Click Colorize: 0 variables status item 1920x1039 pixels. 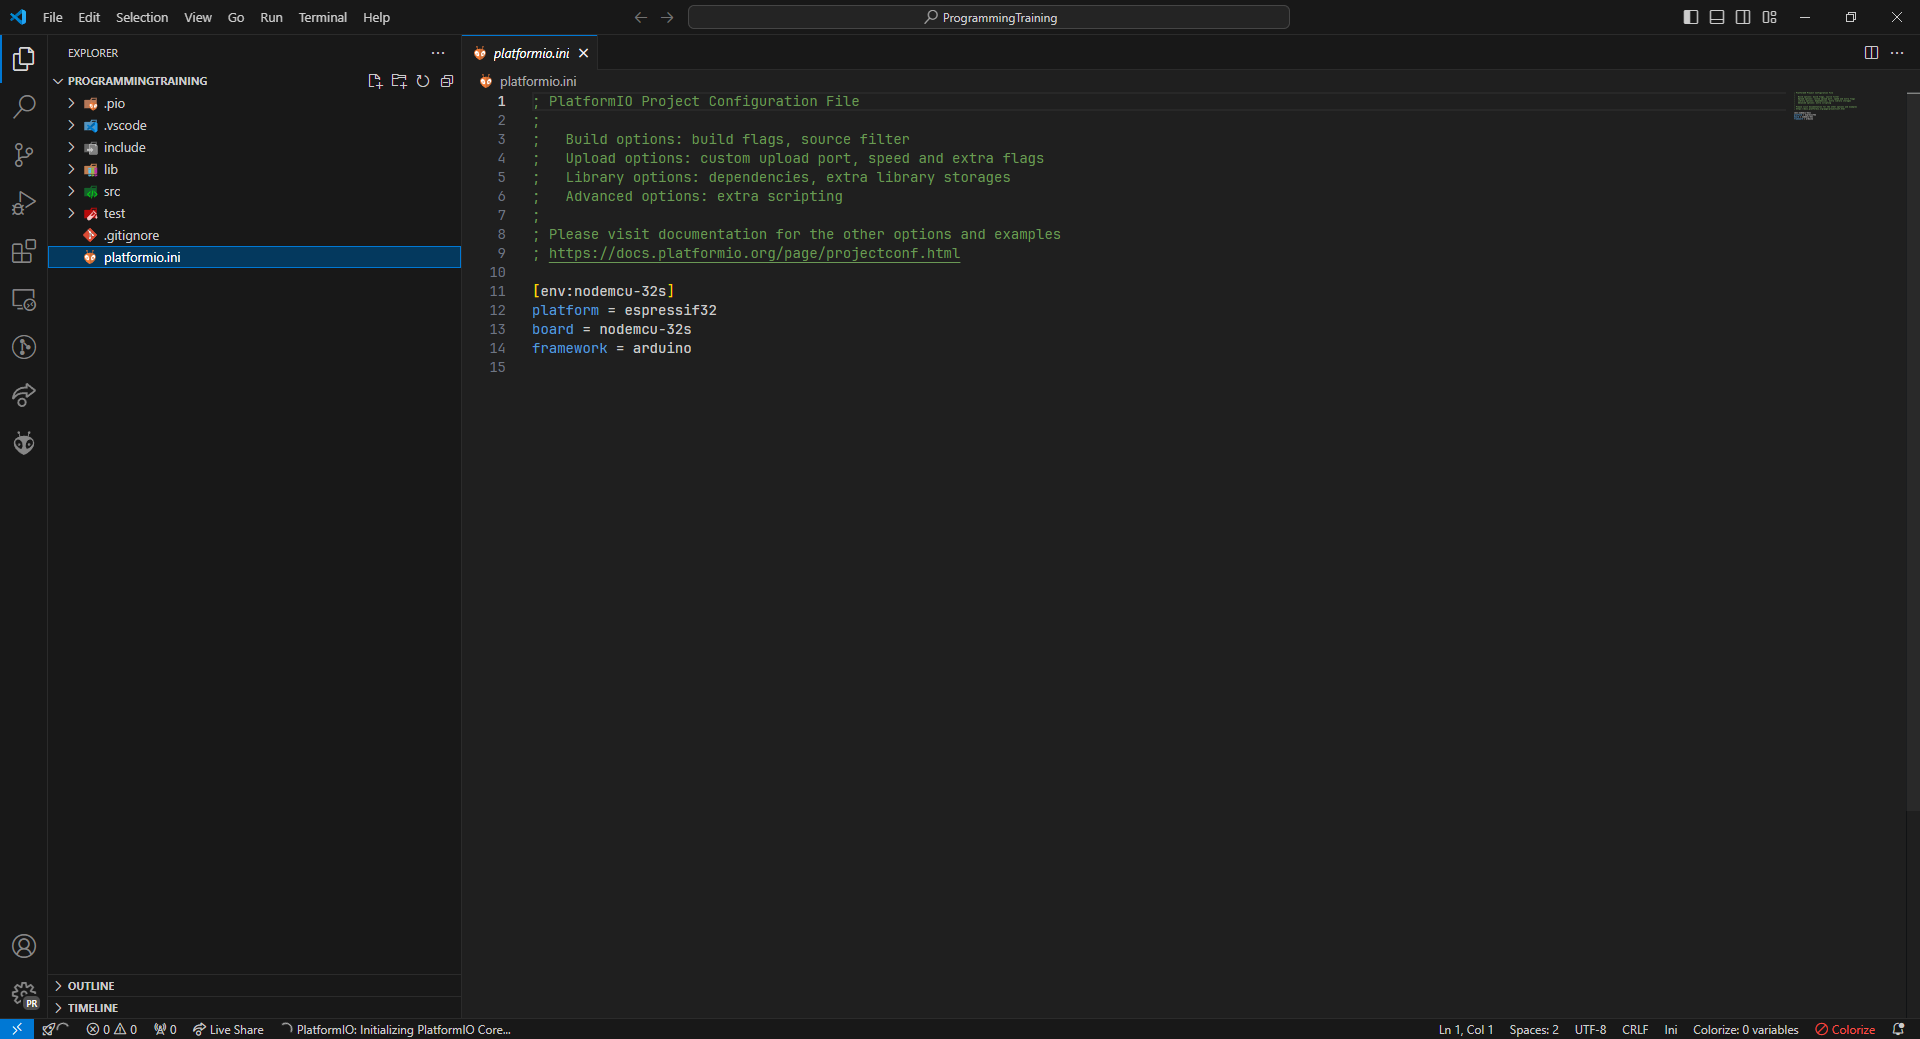[1745, 1029]
